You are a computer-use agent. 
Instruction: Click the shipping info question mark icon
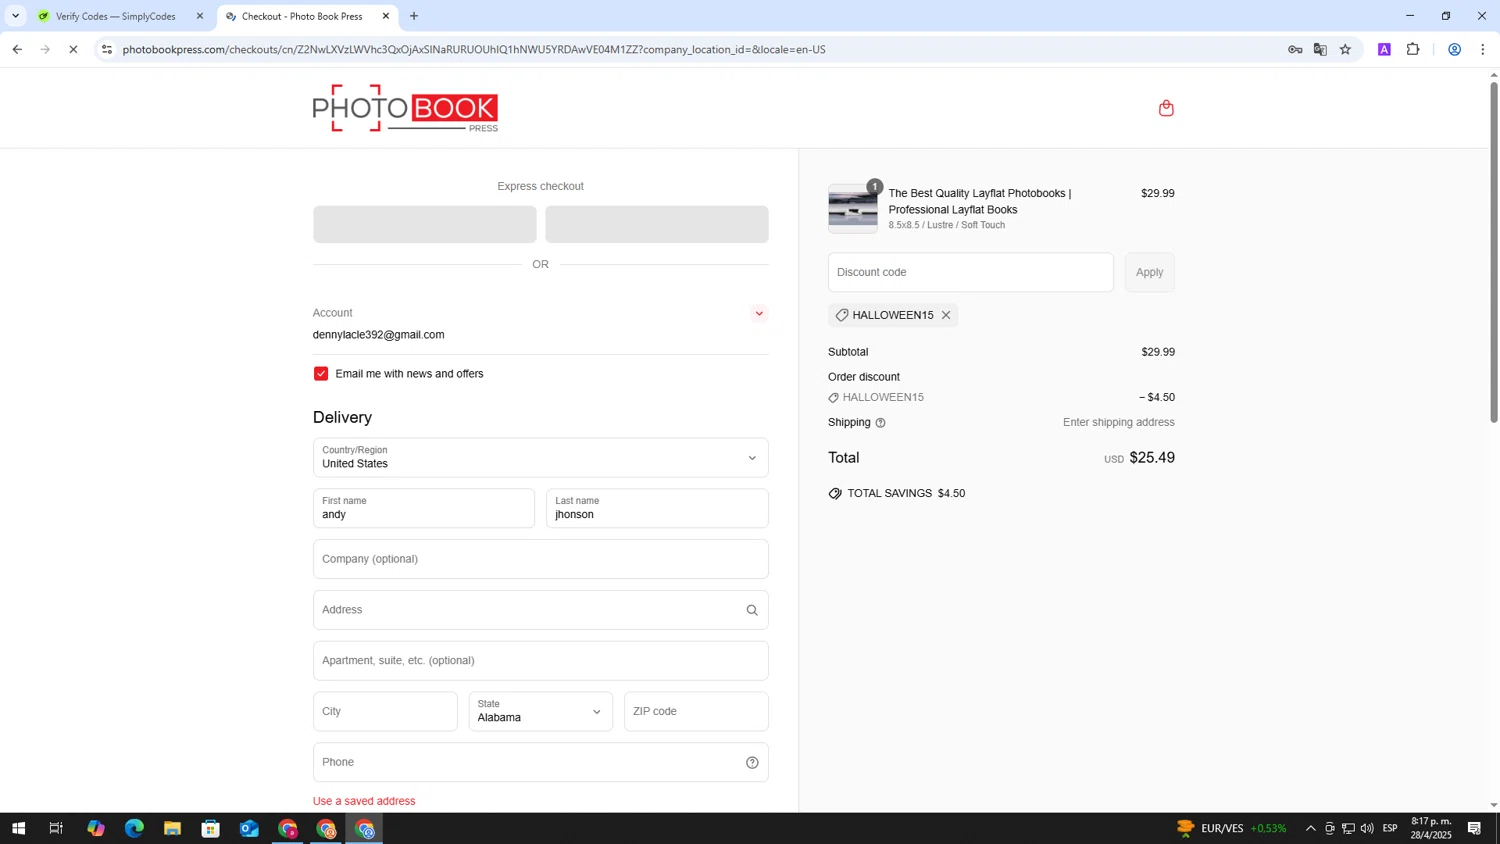click(880, 423)
